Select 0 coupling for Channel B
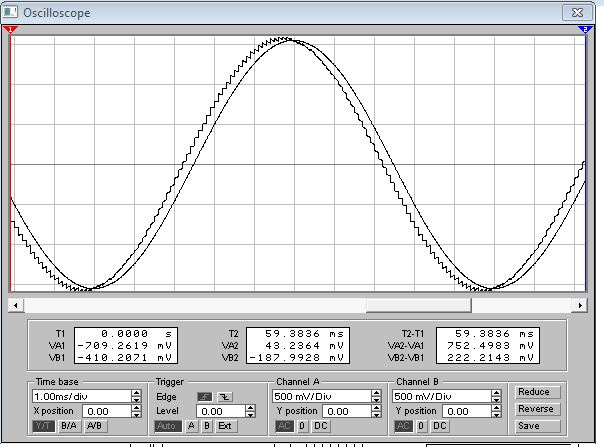 pyautogui.click(x=422, y=426)
